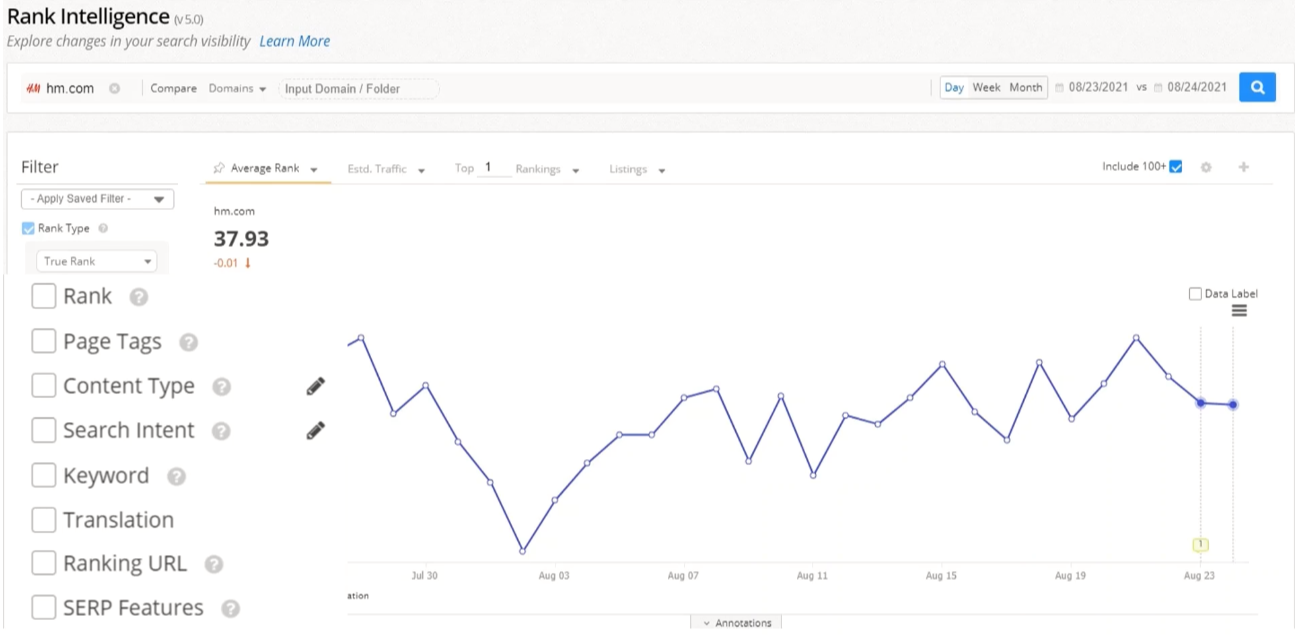Image resolution: width=1302 pixels, height=639 pixels.
Task: Open chart settings via gear icon
Action: coord(1206,167)
